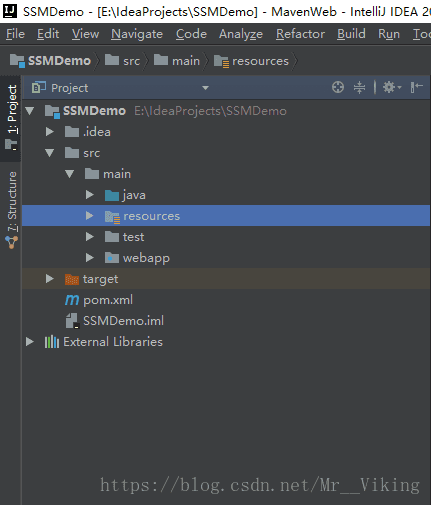Click the IntelliJ IDEA logo in title bar

coord(10,11)
